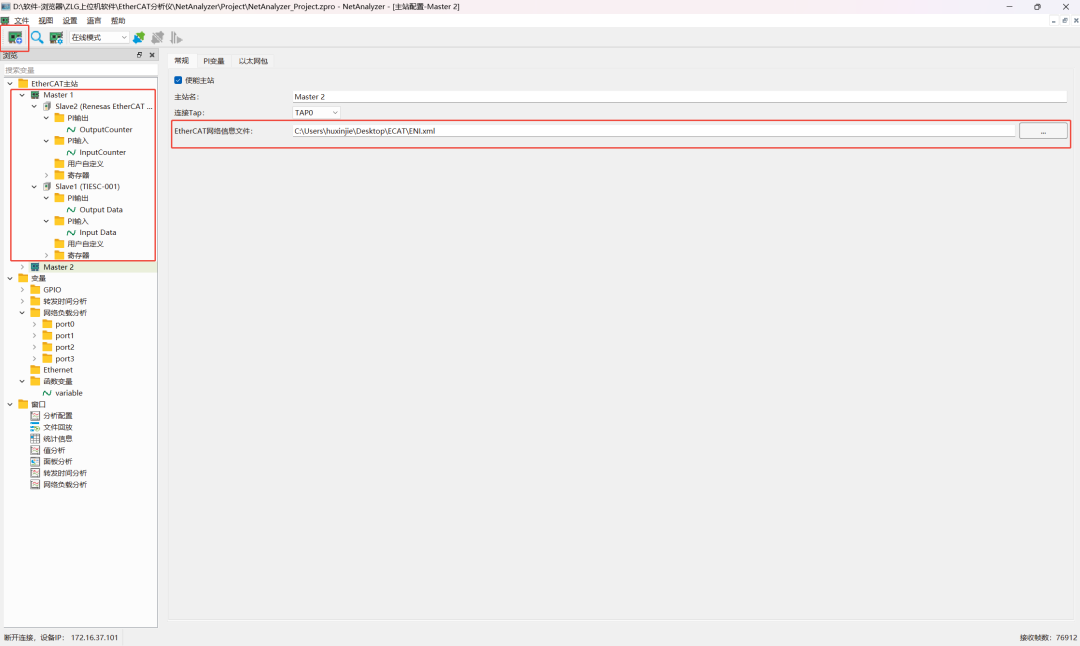Expand 寄存器 folder under Slave1

pyautogui.click(x=47, y=255)
